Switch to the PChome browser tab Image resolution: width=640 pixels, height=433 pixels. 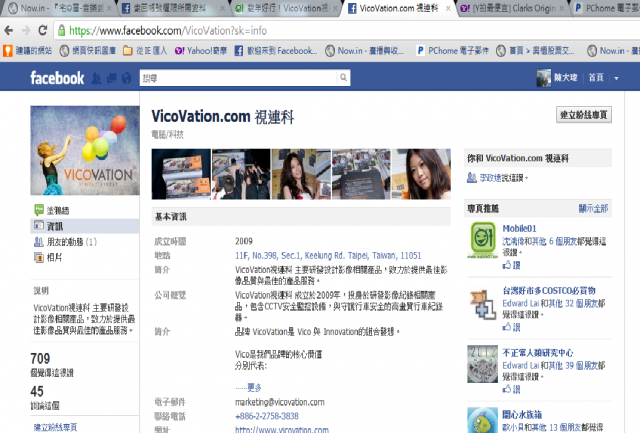pyautogui.click(x=607, y=8)
